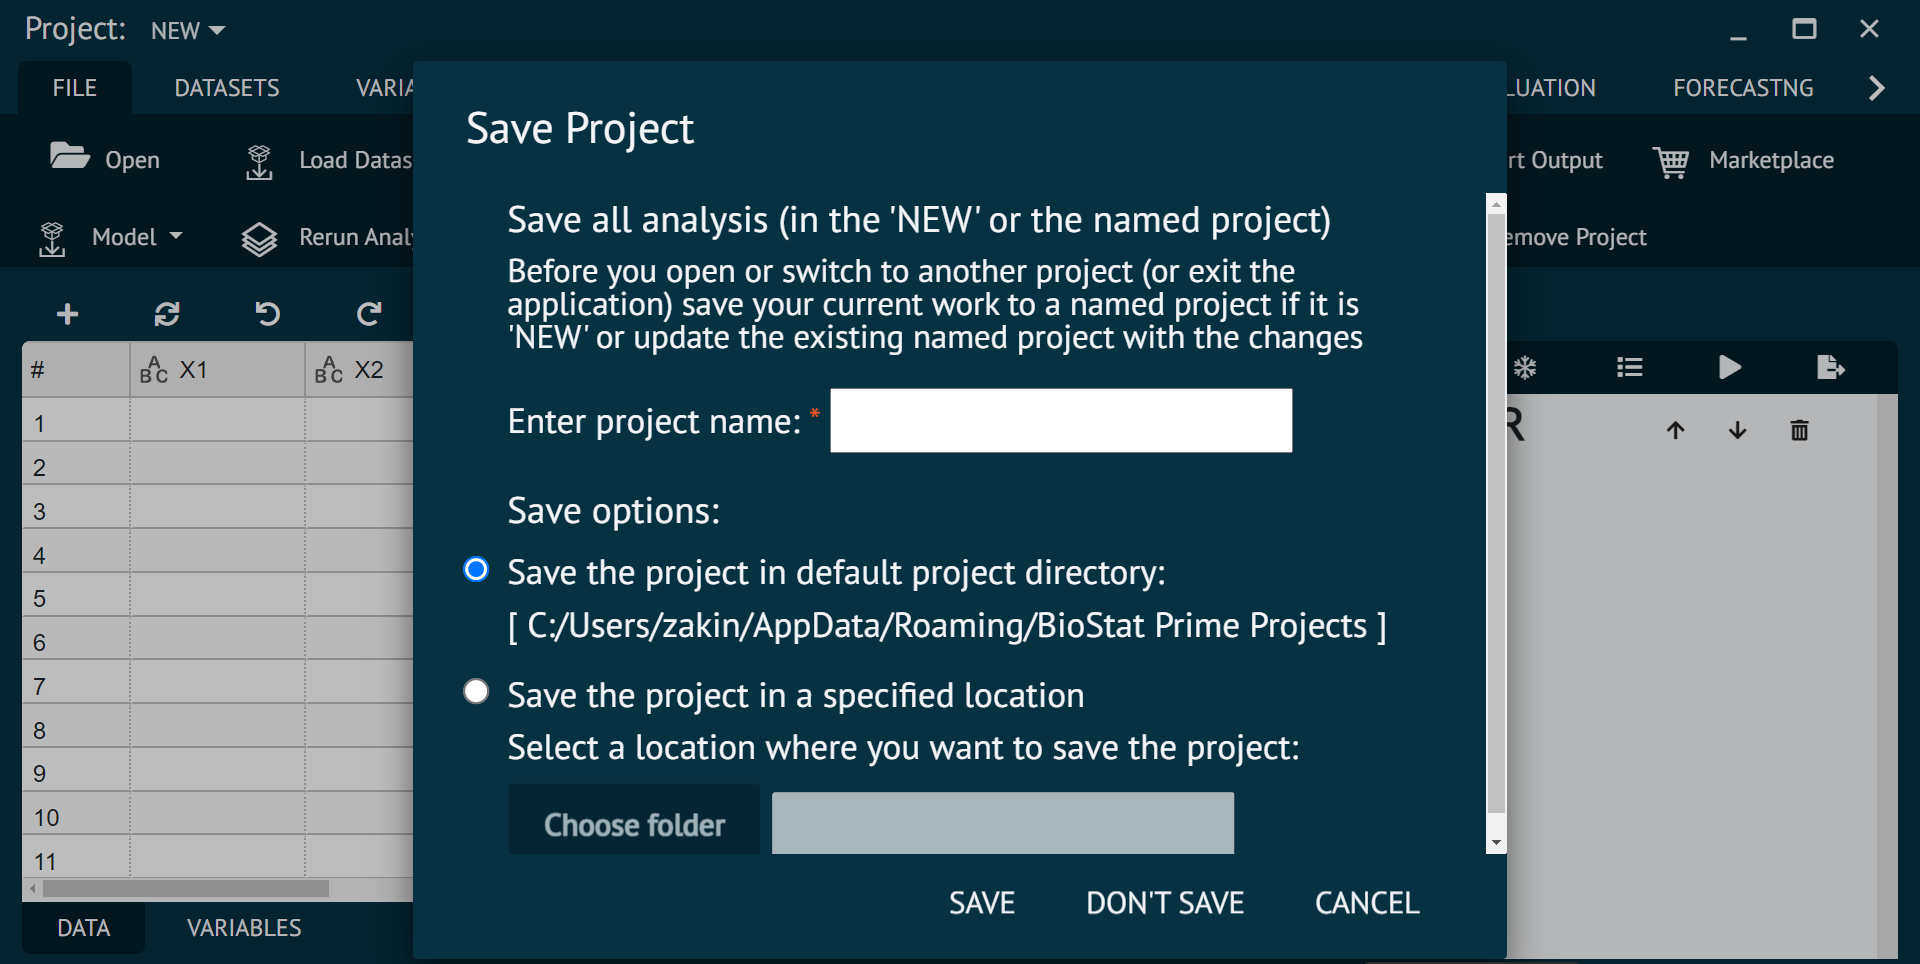The image size is (1920, 964).
Task: Open the Project NEW dropdown
Action: pyautogui.click(x=186, y=30)
